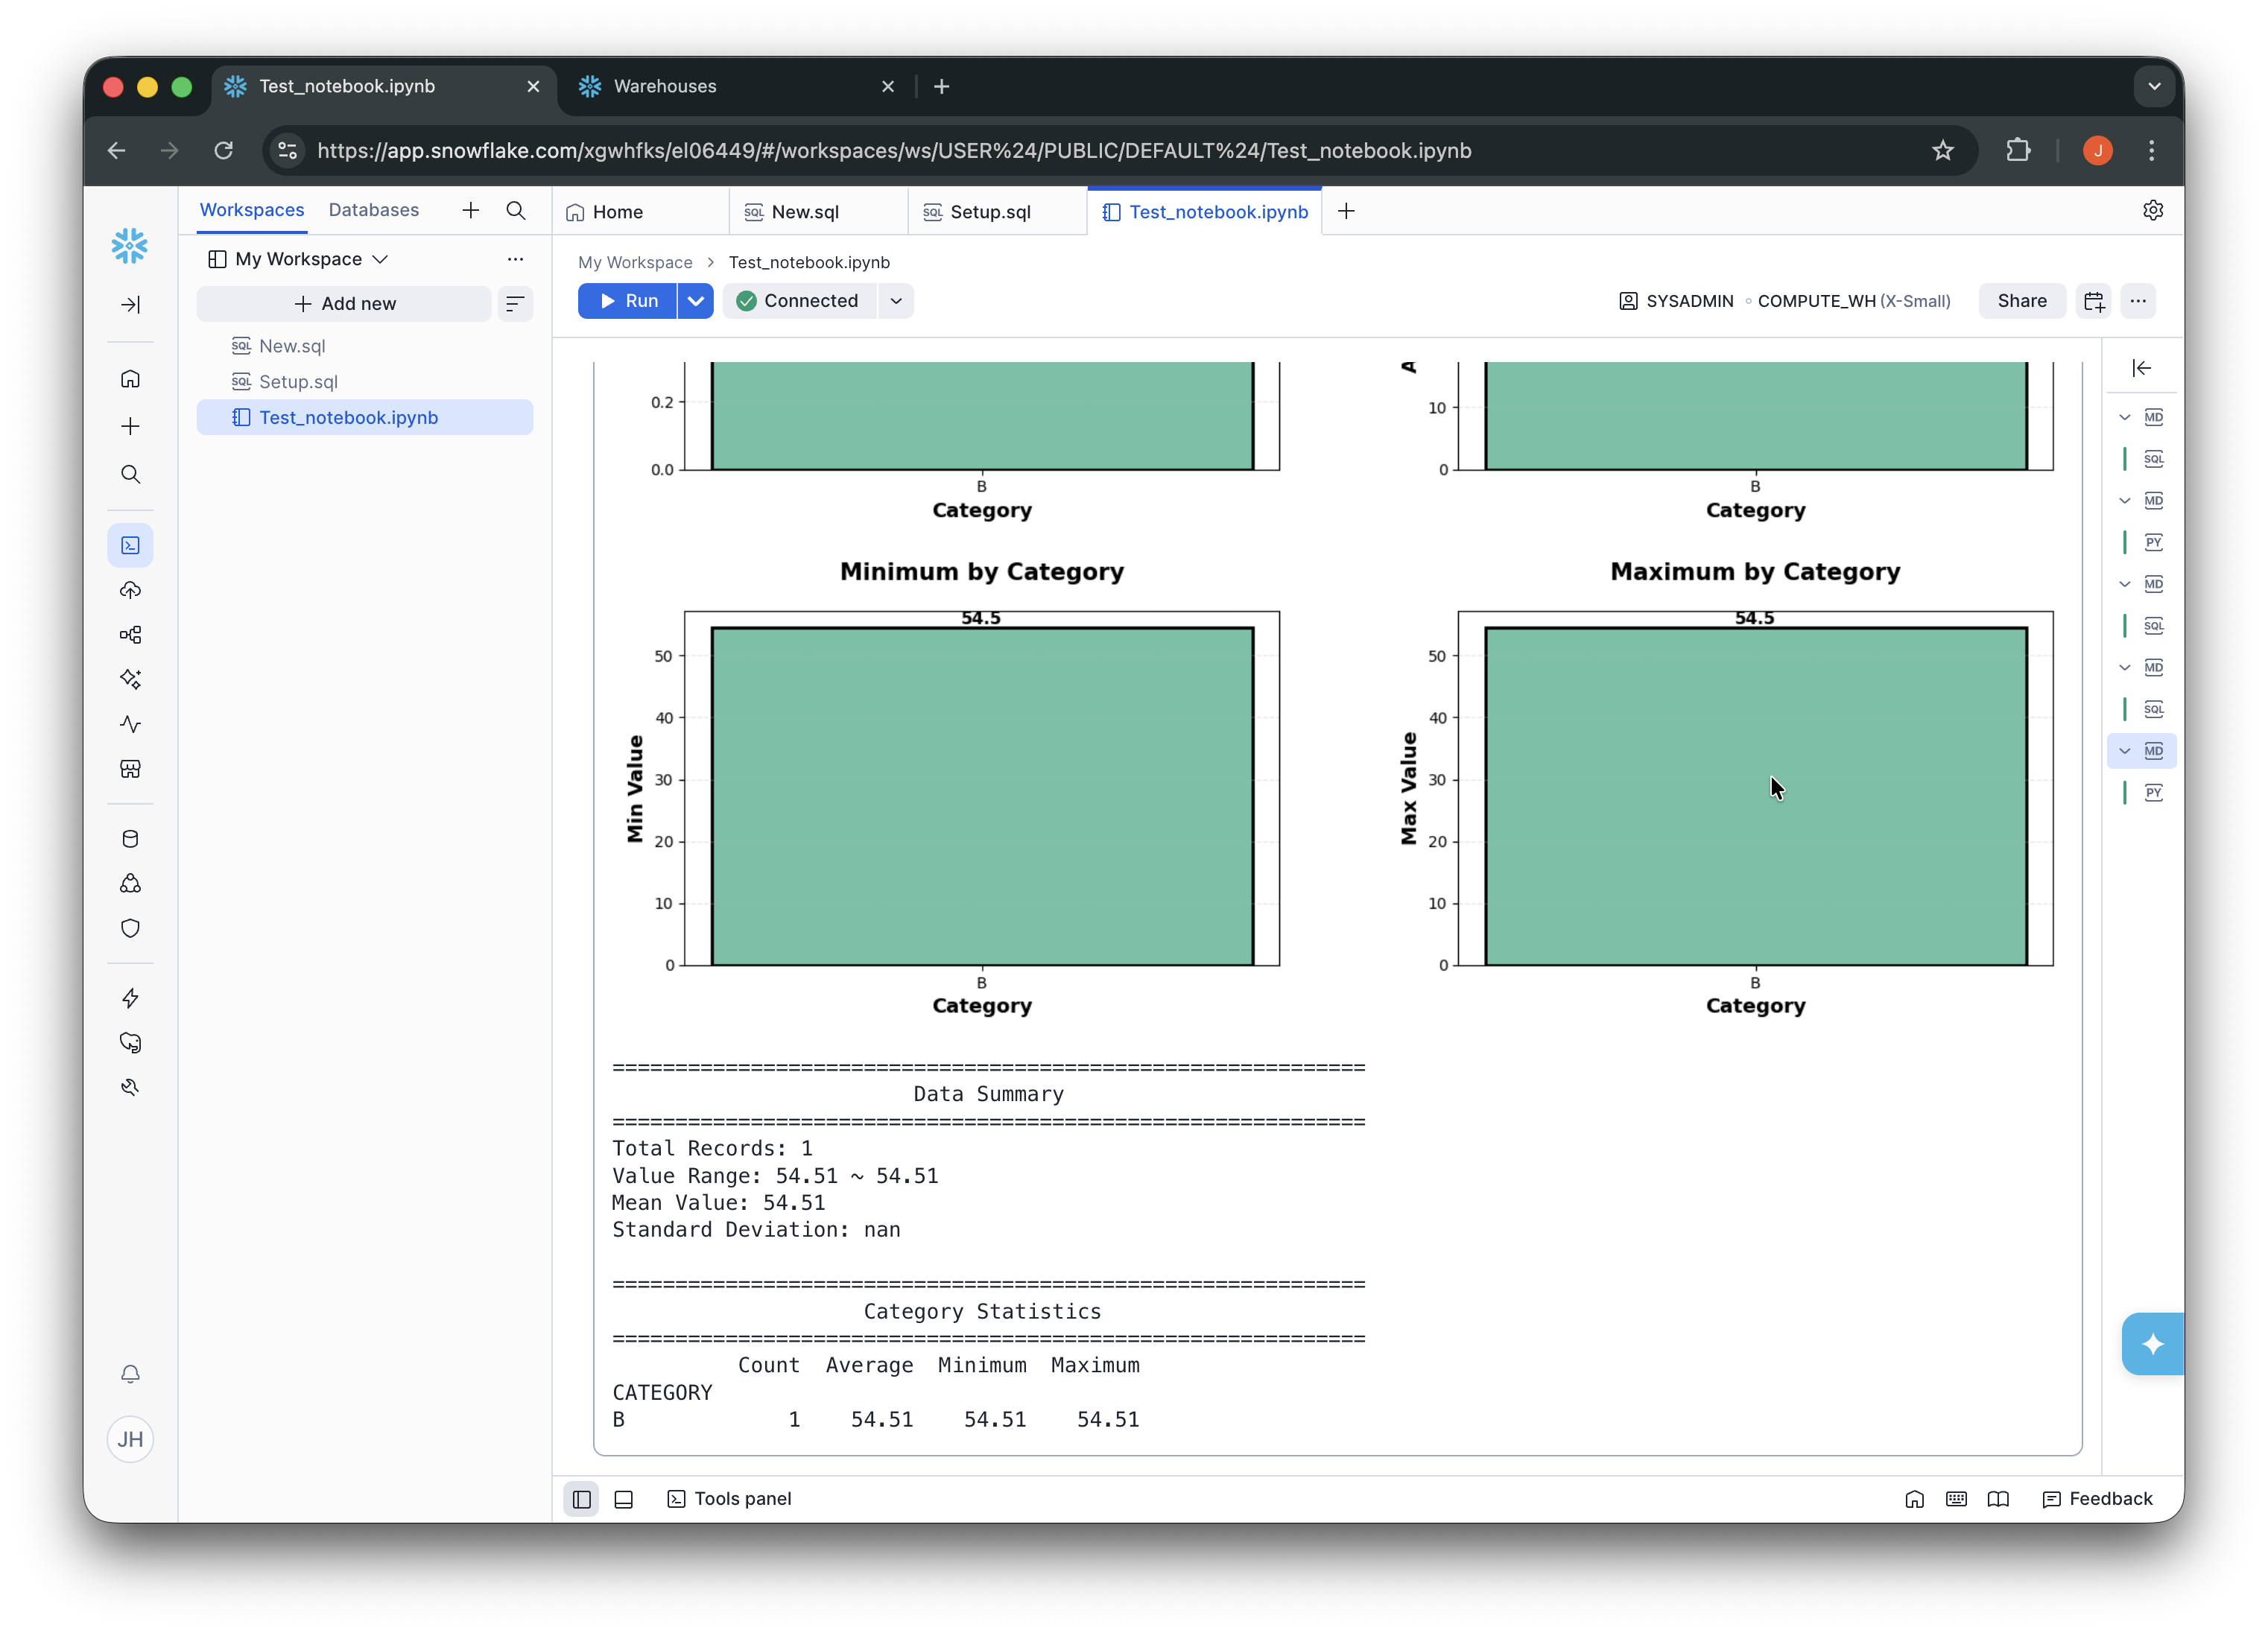Image resolution: width=2268 pixels, height=1633 pixels.
Task: Click the browser address bar URL
Action: pos(894,151)
